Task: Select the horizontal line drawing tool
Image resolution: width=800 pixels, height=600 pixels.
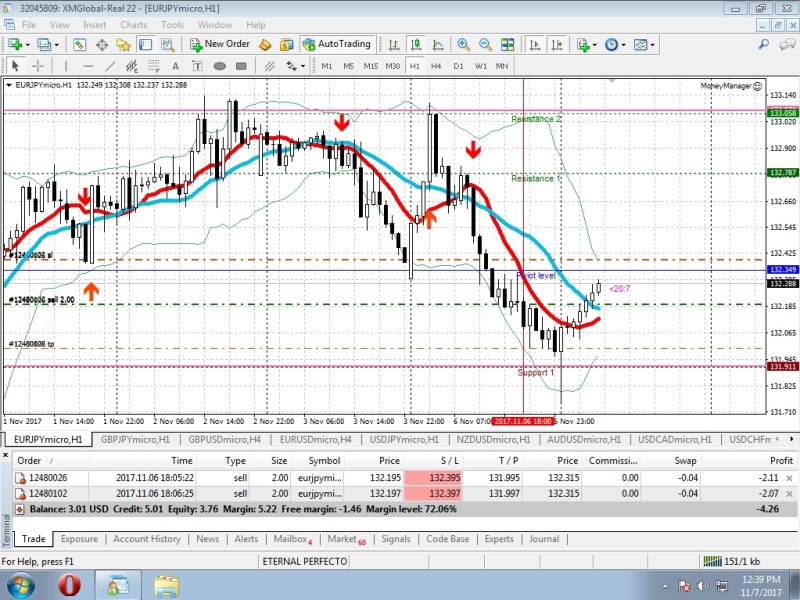Action: [x=89, y=66]
